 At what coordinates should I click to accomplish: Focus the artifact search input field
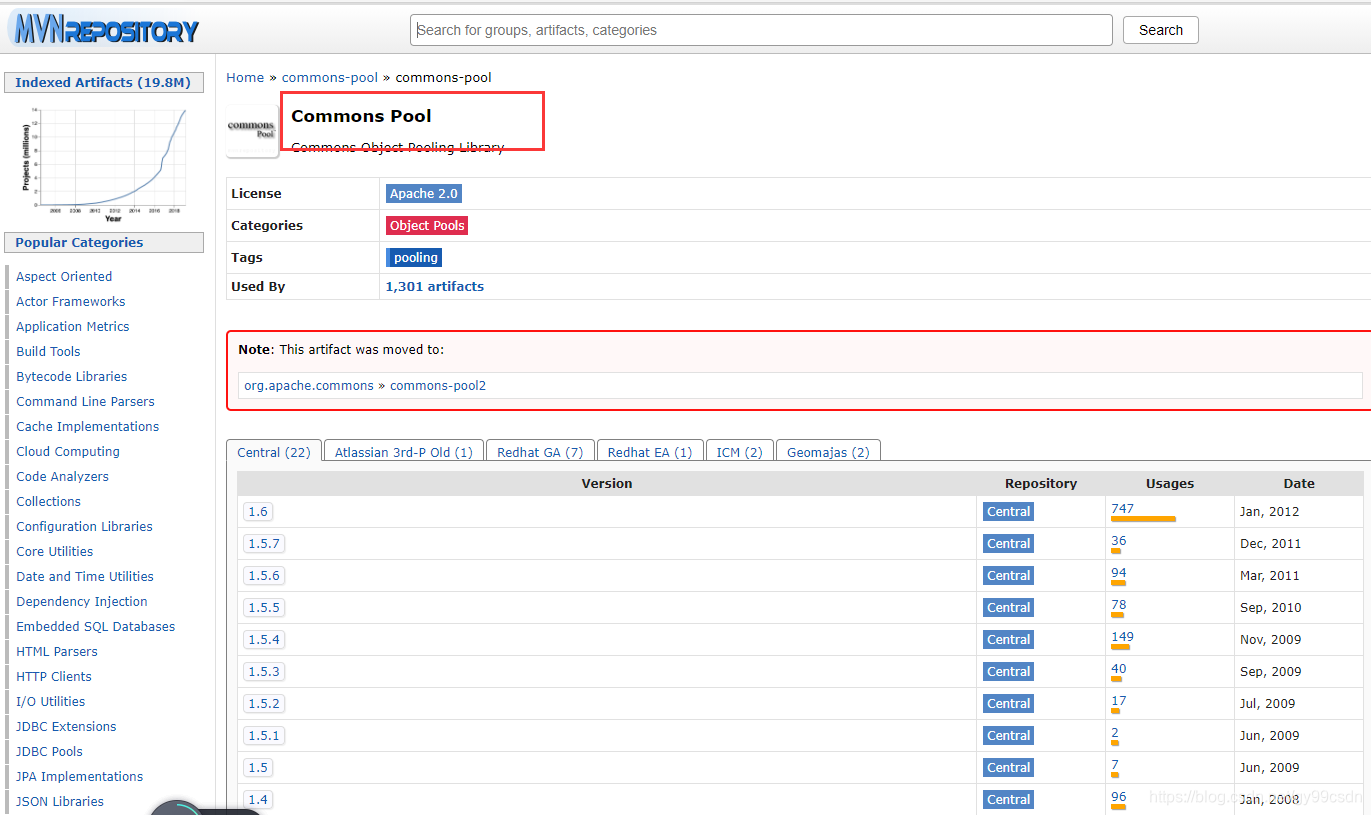tap(761, 30)
